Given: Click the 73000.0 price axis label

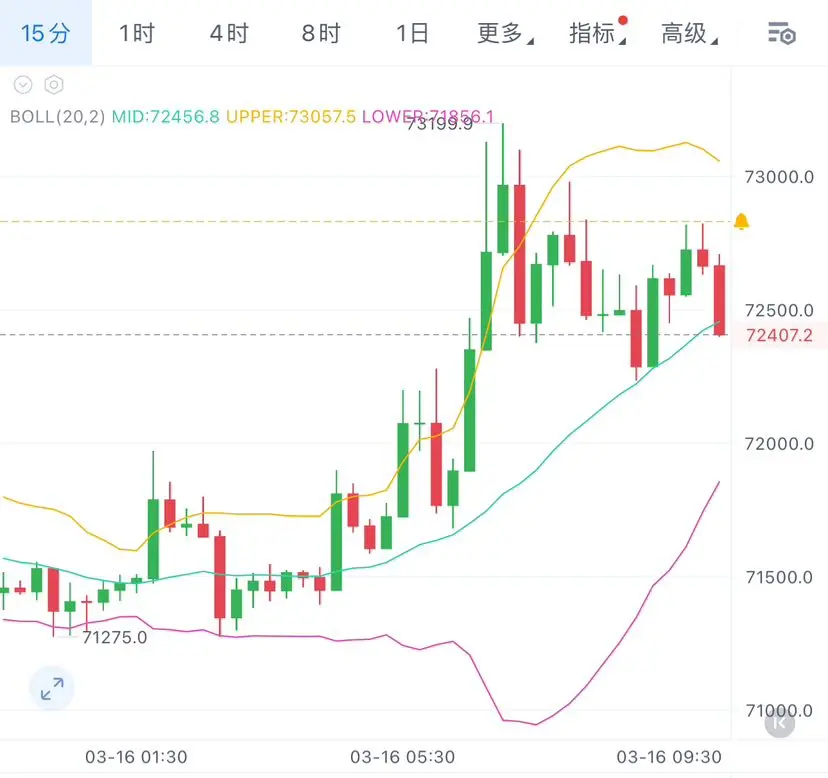Looking at the screenshot, I should (779, 177).
